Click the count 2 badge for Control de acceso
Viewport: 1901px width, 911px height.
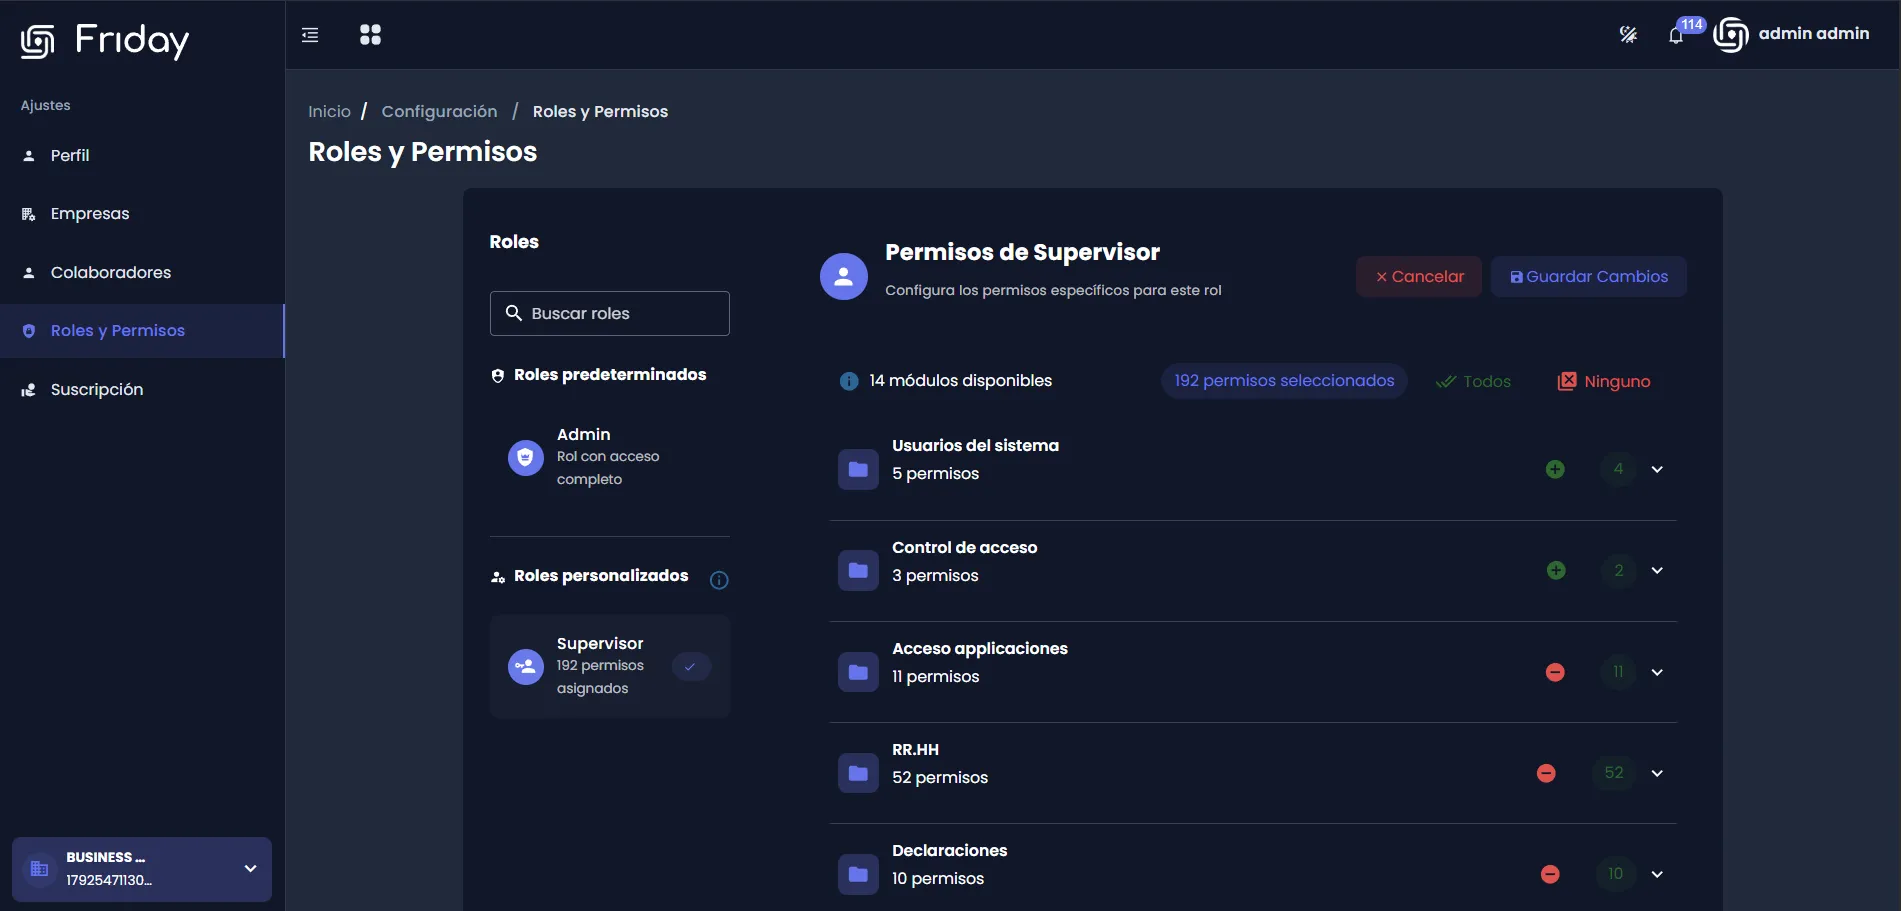click(1619, 570)
